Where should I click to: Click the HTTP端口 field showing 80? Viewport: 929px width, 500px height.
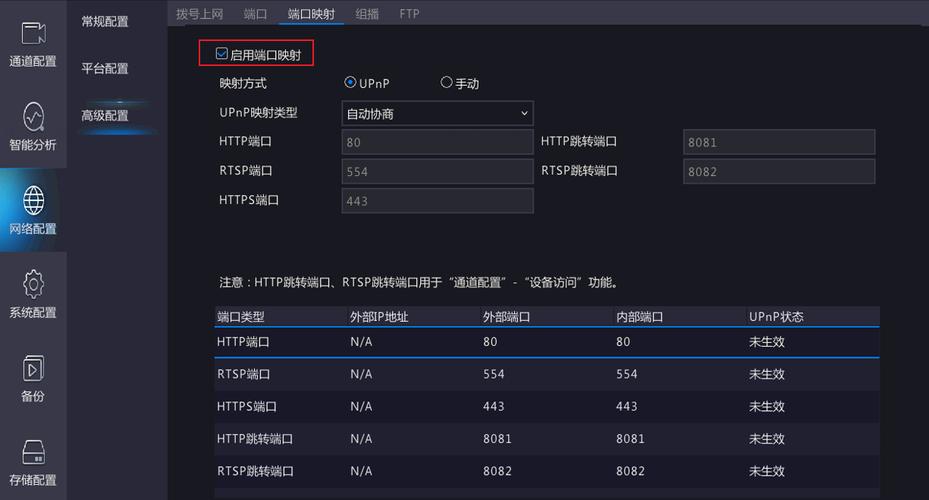[437, 142]
